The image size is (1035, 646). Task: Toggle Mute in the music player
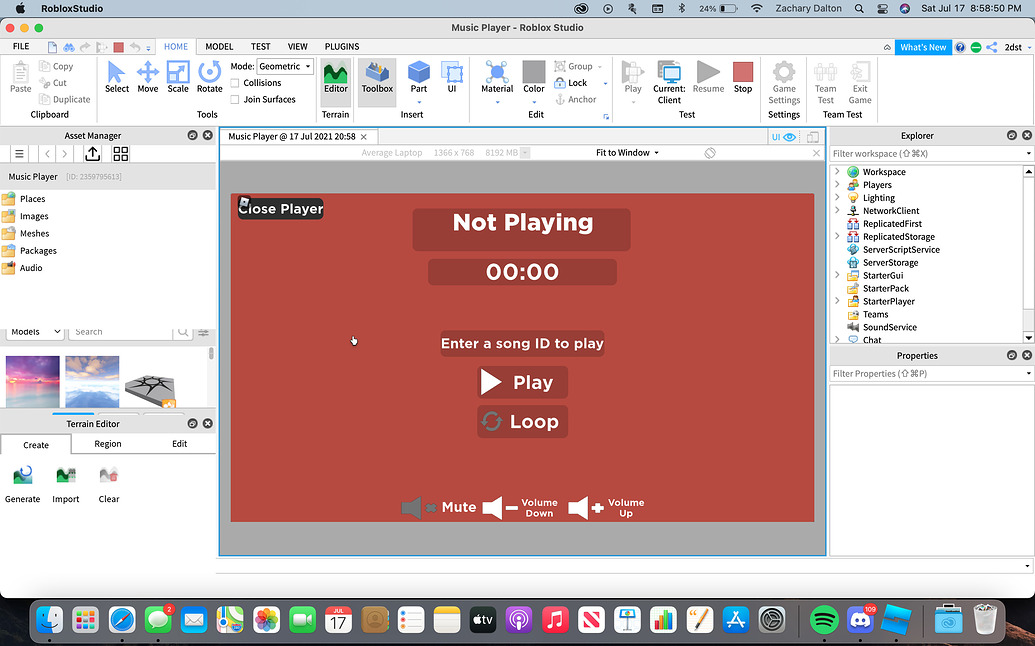439,507
